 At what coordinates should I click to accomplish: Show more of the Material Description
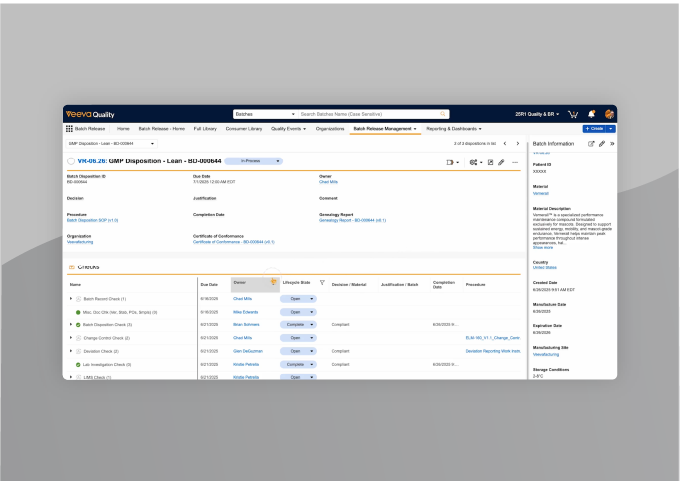click(x=542, y=247)
